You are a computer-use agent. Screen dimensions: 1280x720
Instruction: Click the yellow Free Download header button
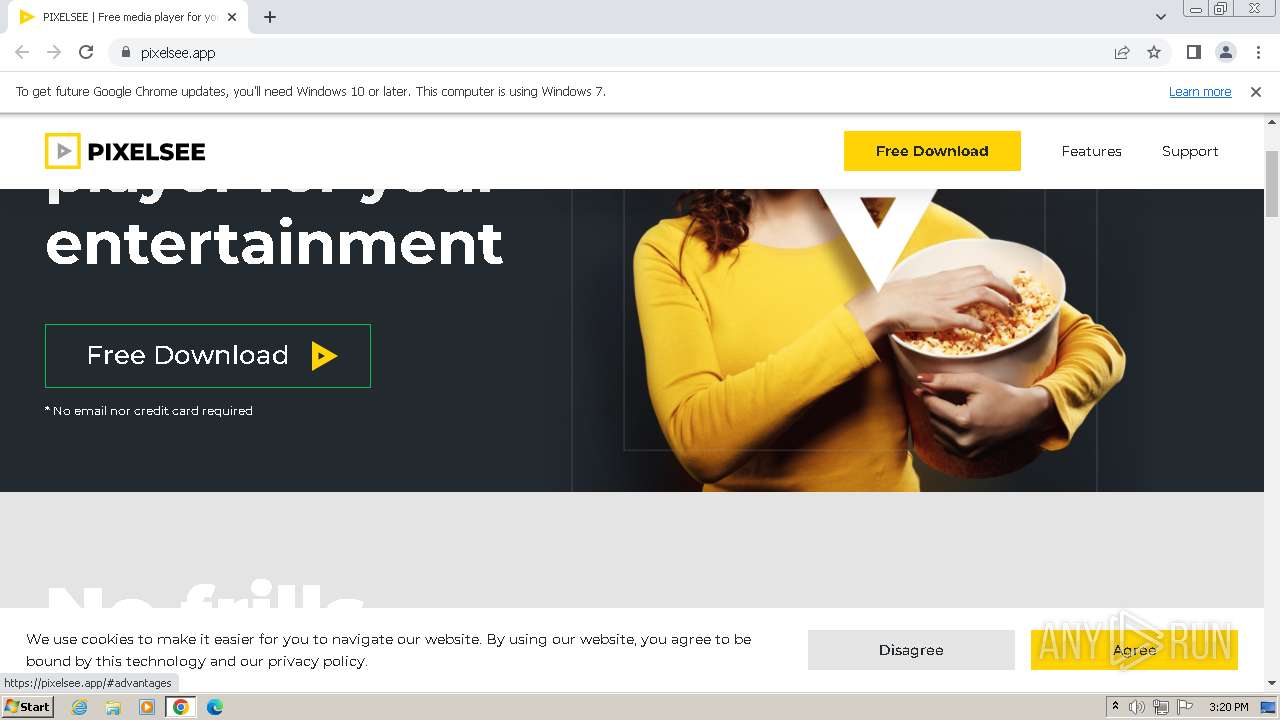pyautogui.click(x=932, y=151)
